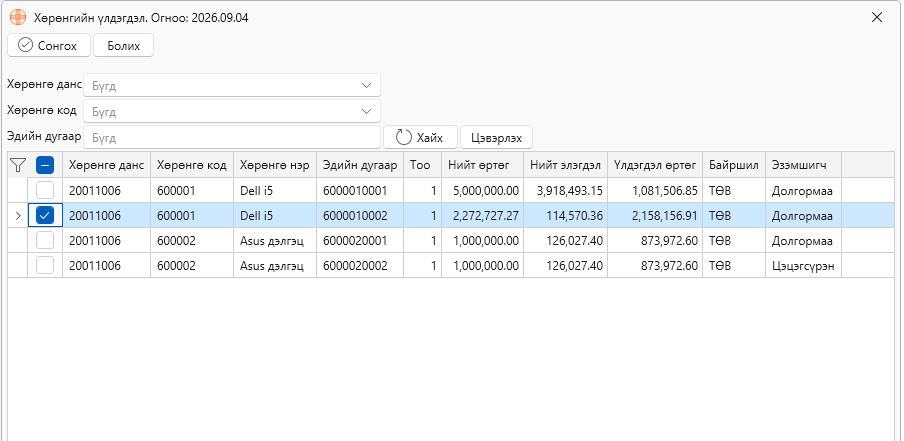Viewport: 904px width, 441px height.
Task: Check the box for item 6000020002
Action: (x=45, y=266)
